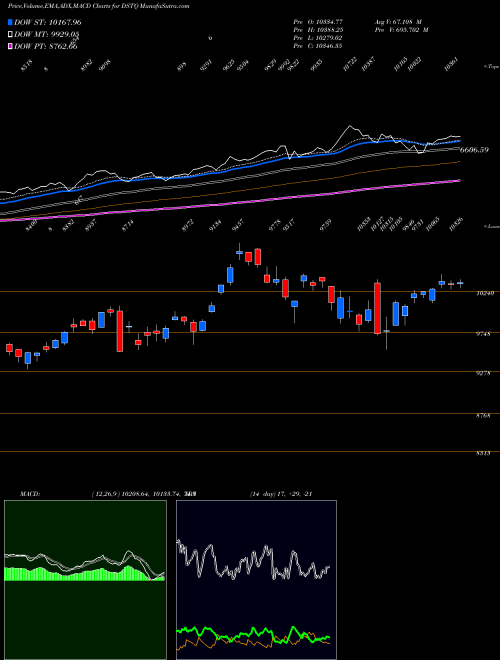The width and height of the screenshot is (500, 660).
Task: Select the 'DOW PT: 8762.66' legend text
Action: pyautogui.click(x=45, y=46)
